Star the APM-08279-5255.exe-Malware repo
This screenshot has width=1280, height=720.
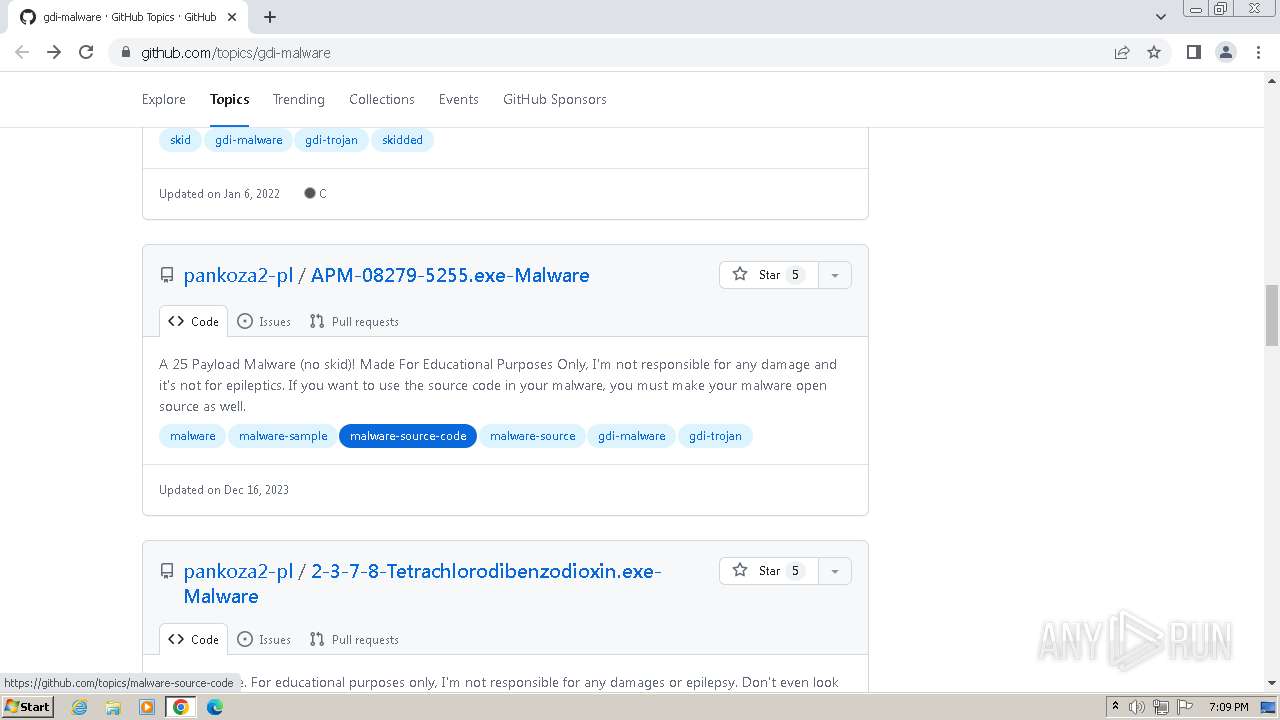coord(768,275)
